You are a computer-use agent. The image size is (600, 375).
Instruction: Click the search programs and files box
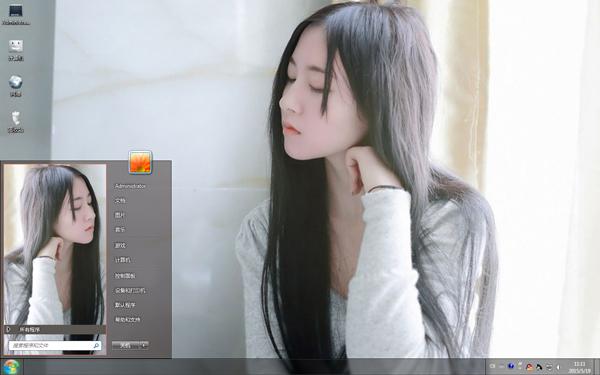click(x=55, y=346)
